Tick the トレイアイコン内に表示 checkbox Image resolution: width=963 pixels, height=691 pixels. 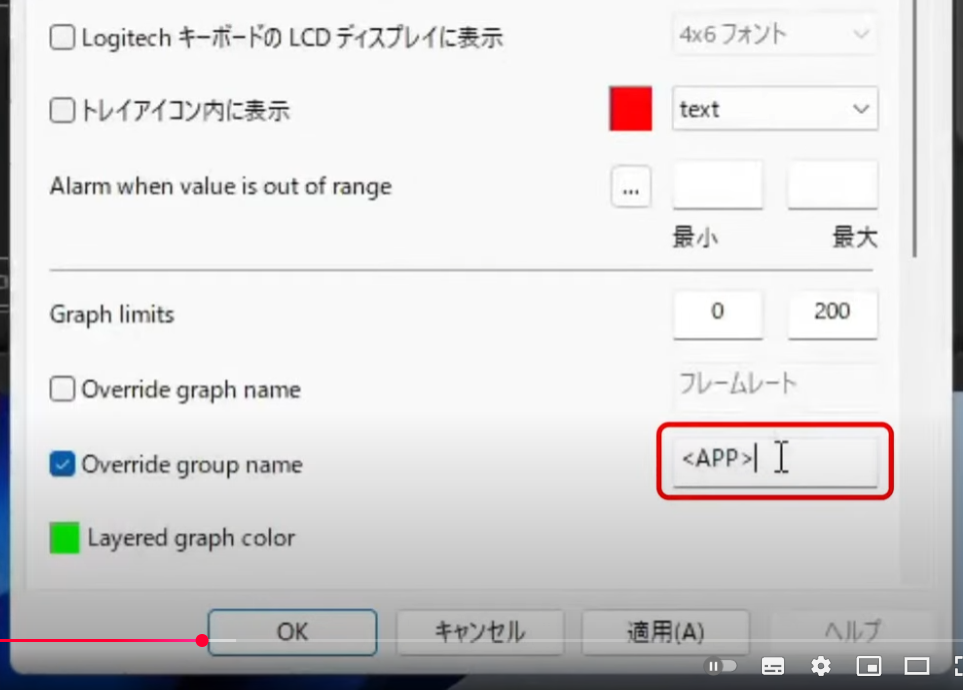62,111
